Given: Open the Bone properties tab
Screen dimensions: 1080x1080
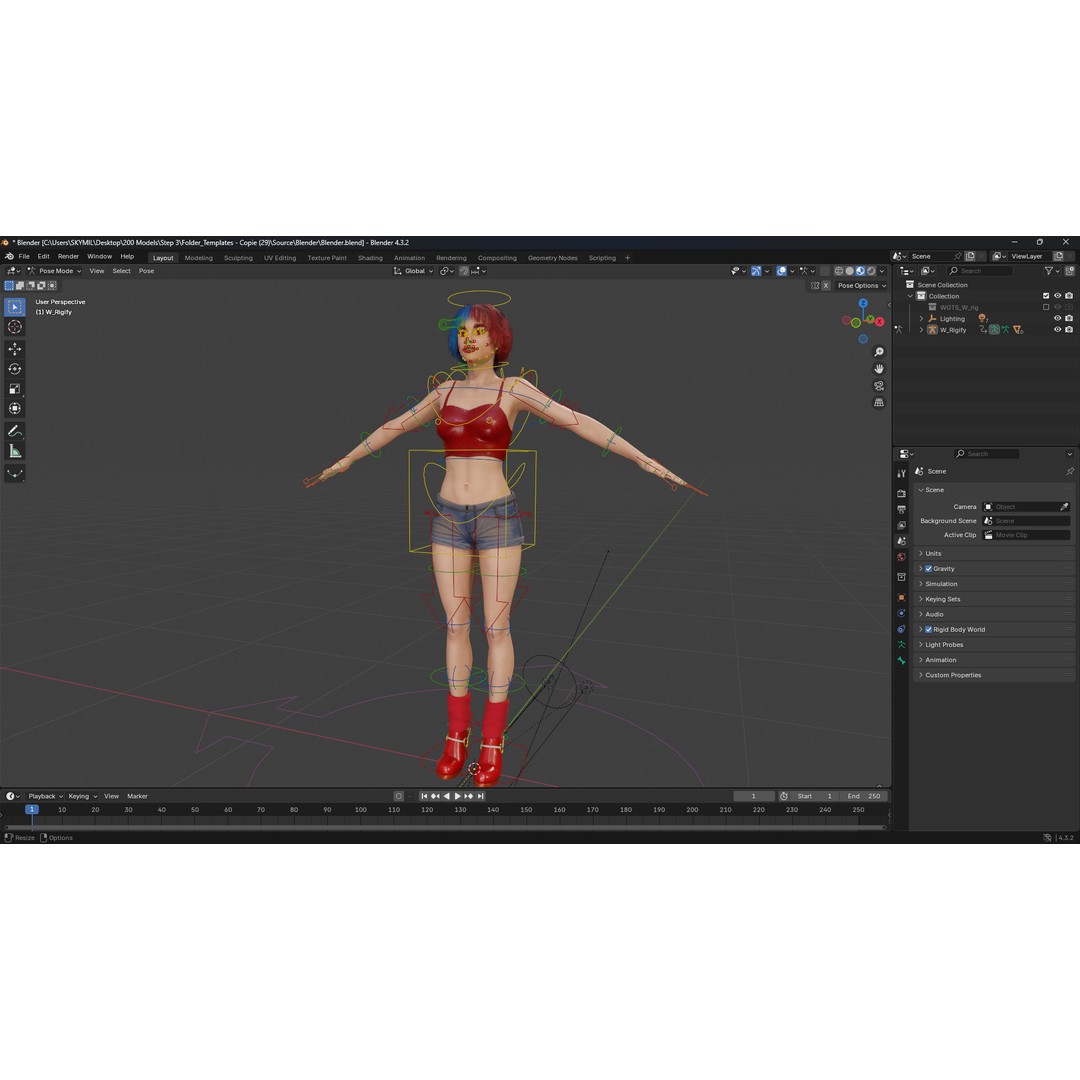Looking at the screenshot, I should tap(902, 661).
